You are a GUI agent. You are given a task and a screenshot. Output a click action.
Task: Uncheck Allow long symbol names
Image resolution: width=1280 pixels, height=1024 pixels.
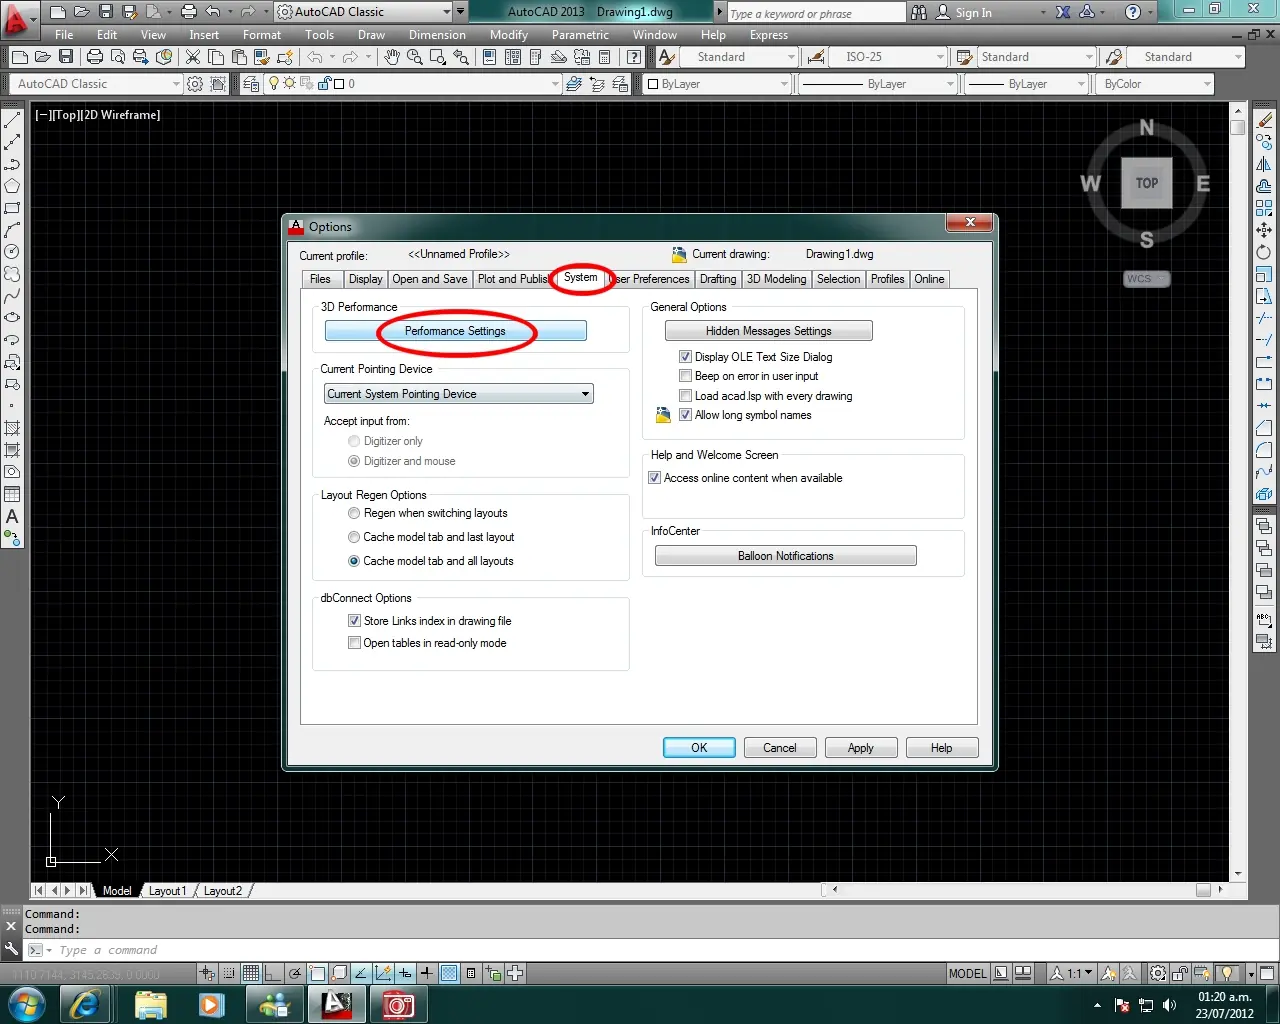coord(685,415)
